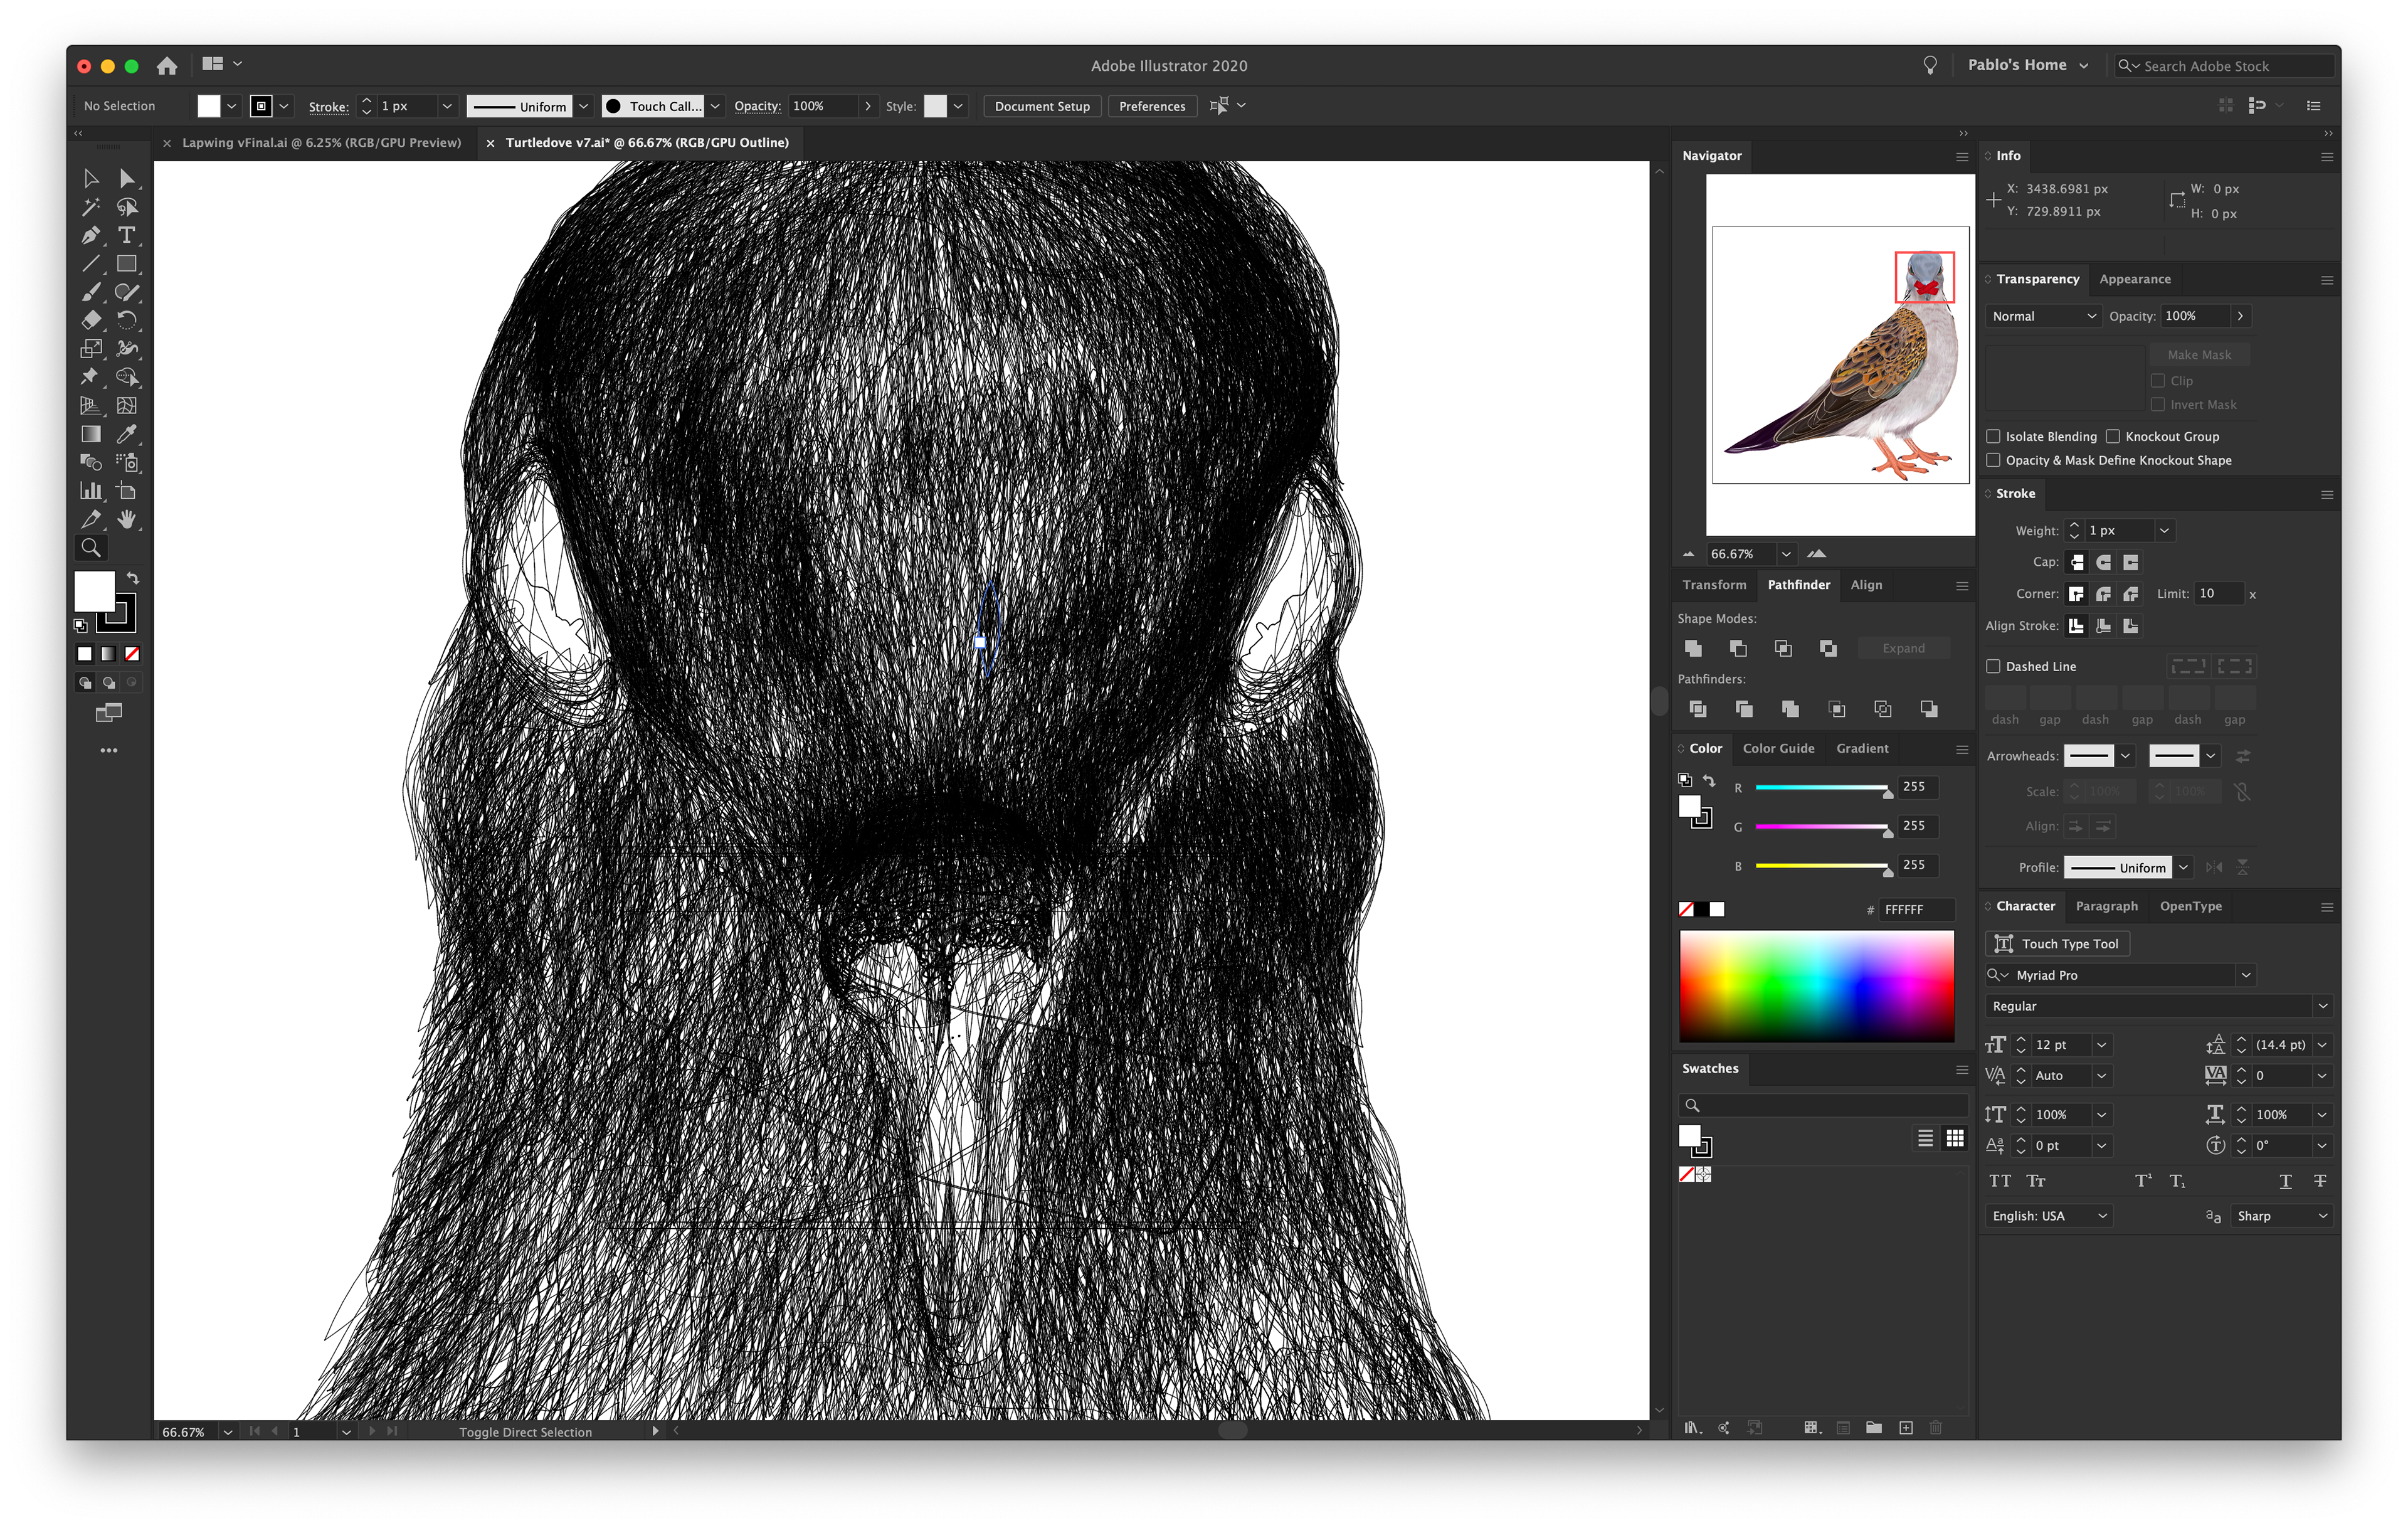Enable the Dashed Line checkbox
Screen dimensions: 2408x1528
pos(1993,666)
